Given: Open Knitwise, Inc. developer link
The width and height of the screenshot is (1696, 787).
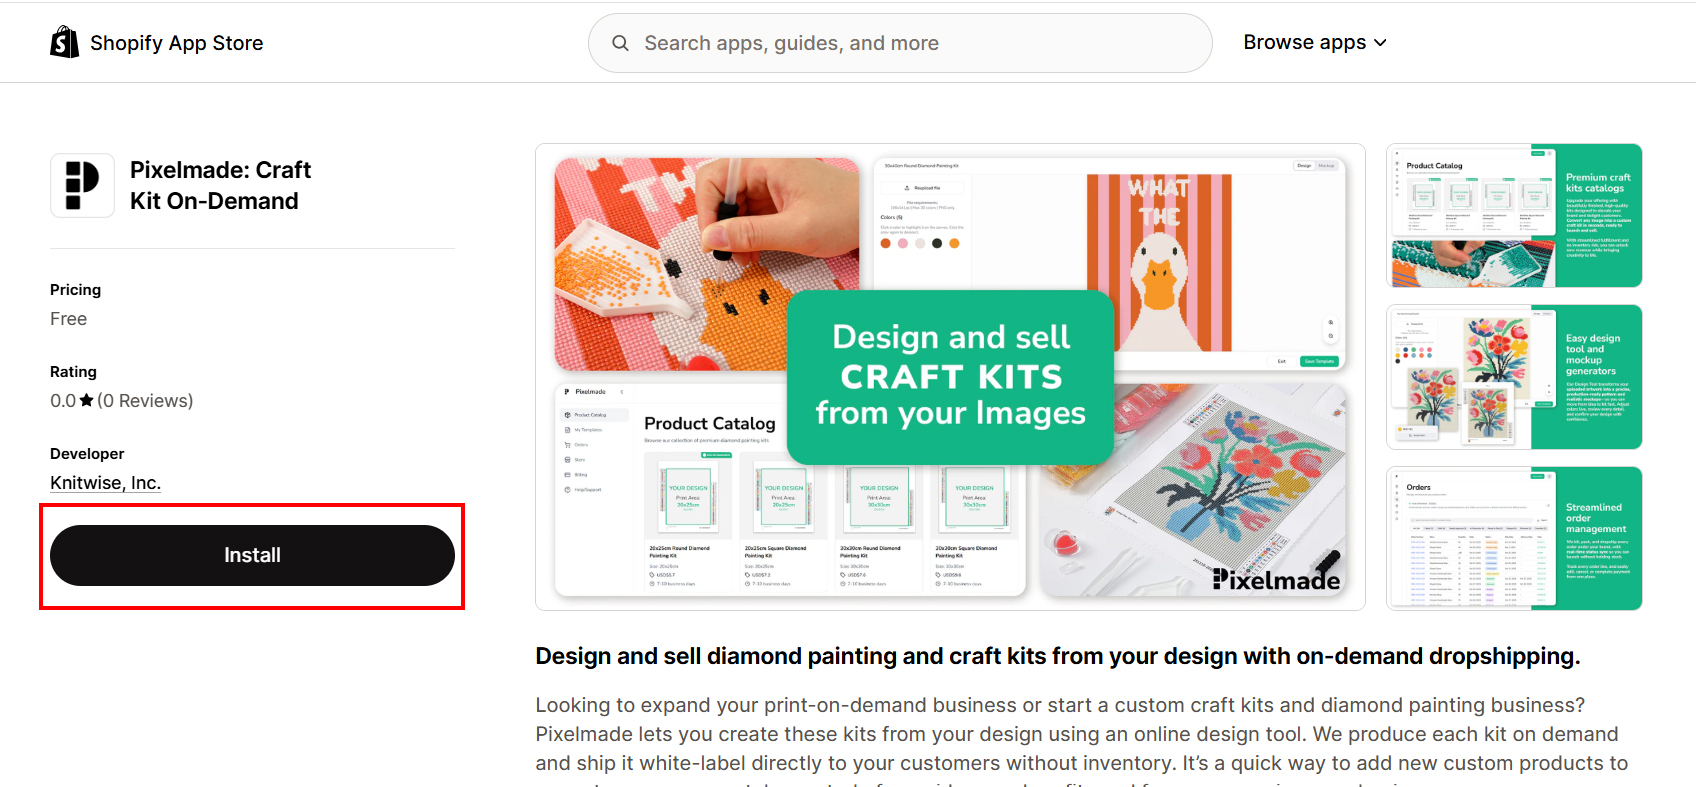Looking at the screenshot, I should tap(106, 482).
